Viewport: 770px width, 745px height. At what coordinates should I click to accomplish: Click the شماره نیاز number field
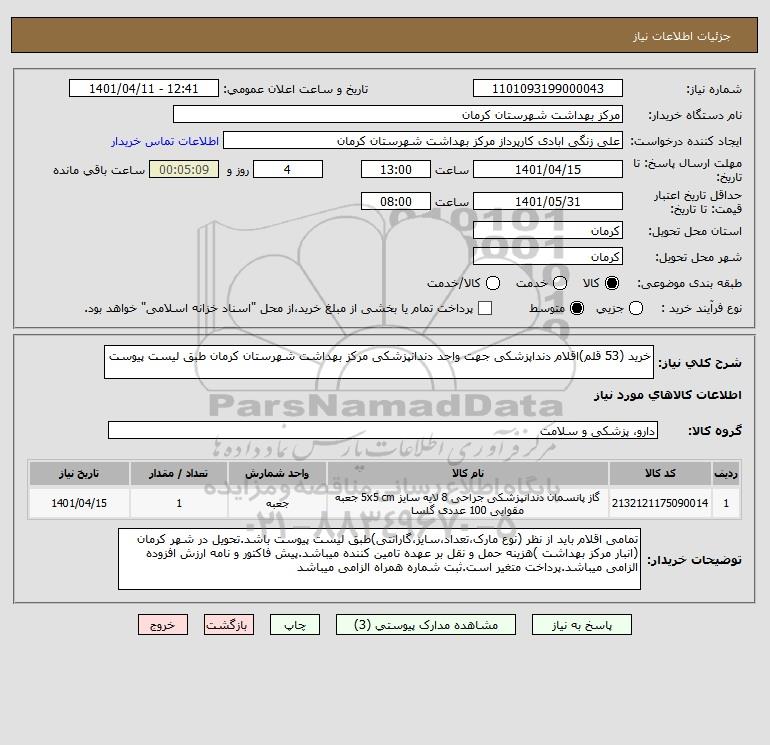548,88
